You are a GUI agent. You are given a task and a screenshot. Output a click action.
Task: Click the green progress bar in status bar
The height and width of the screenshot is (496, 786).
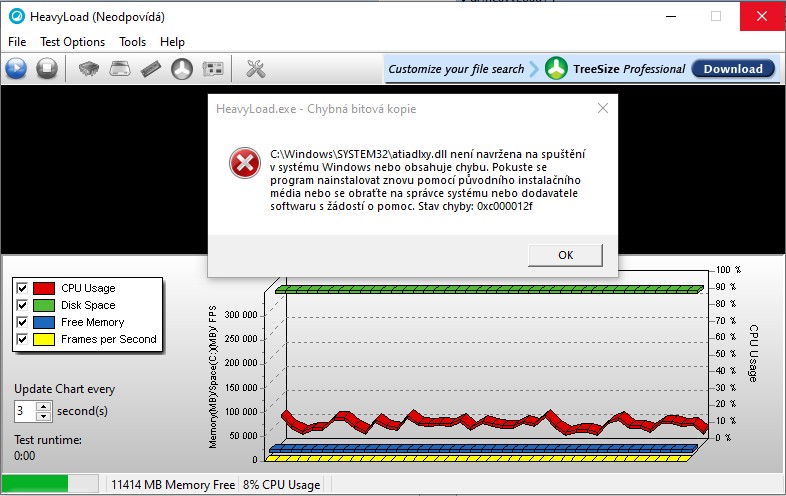point(35,484)
